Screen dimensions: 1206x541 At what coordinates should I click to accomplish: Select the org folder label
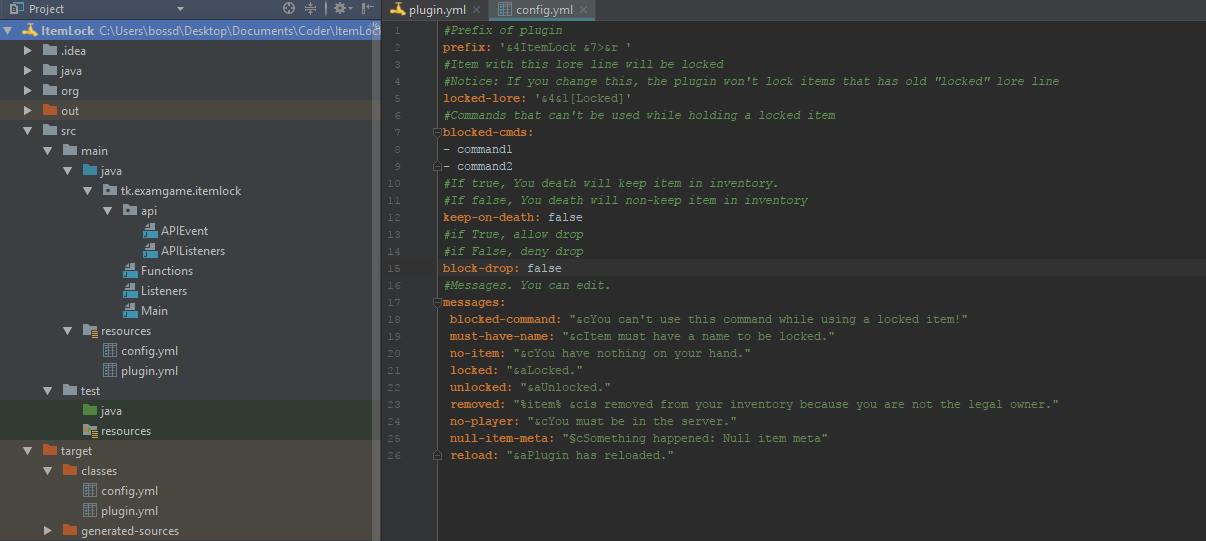[70, 91]
